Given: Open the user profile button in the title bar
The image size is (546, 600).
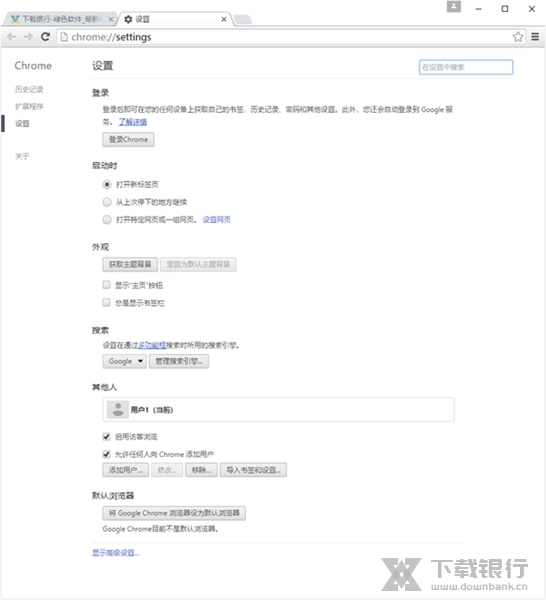Looking at the screenshot, I should pyautogui.click(x=454, y=7).
